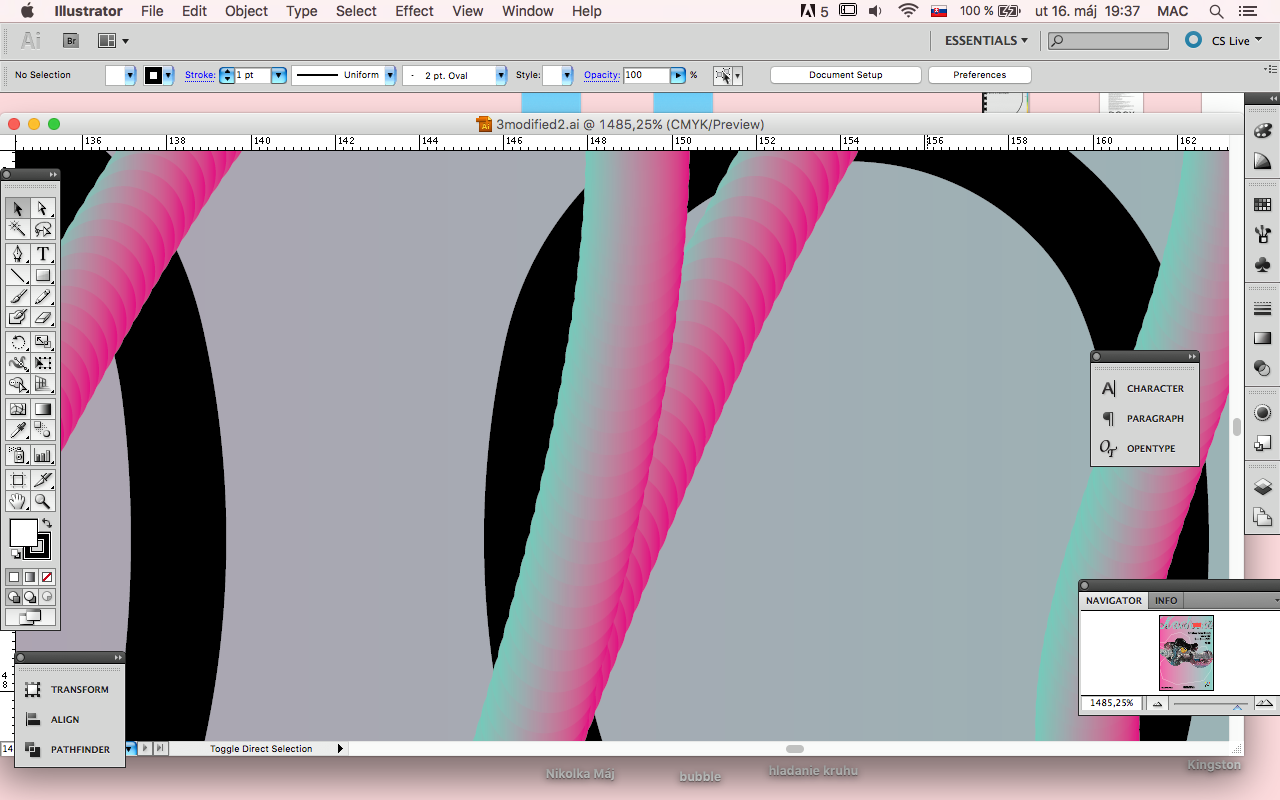Select the Free Transform tool
The height and width of the screenshot is (800, 1280).
point(42,363)
